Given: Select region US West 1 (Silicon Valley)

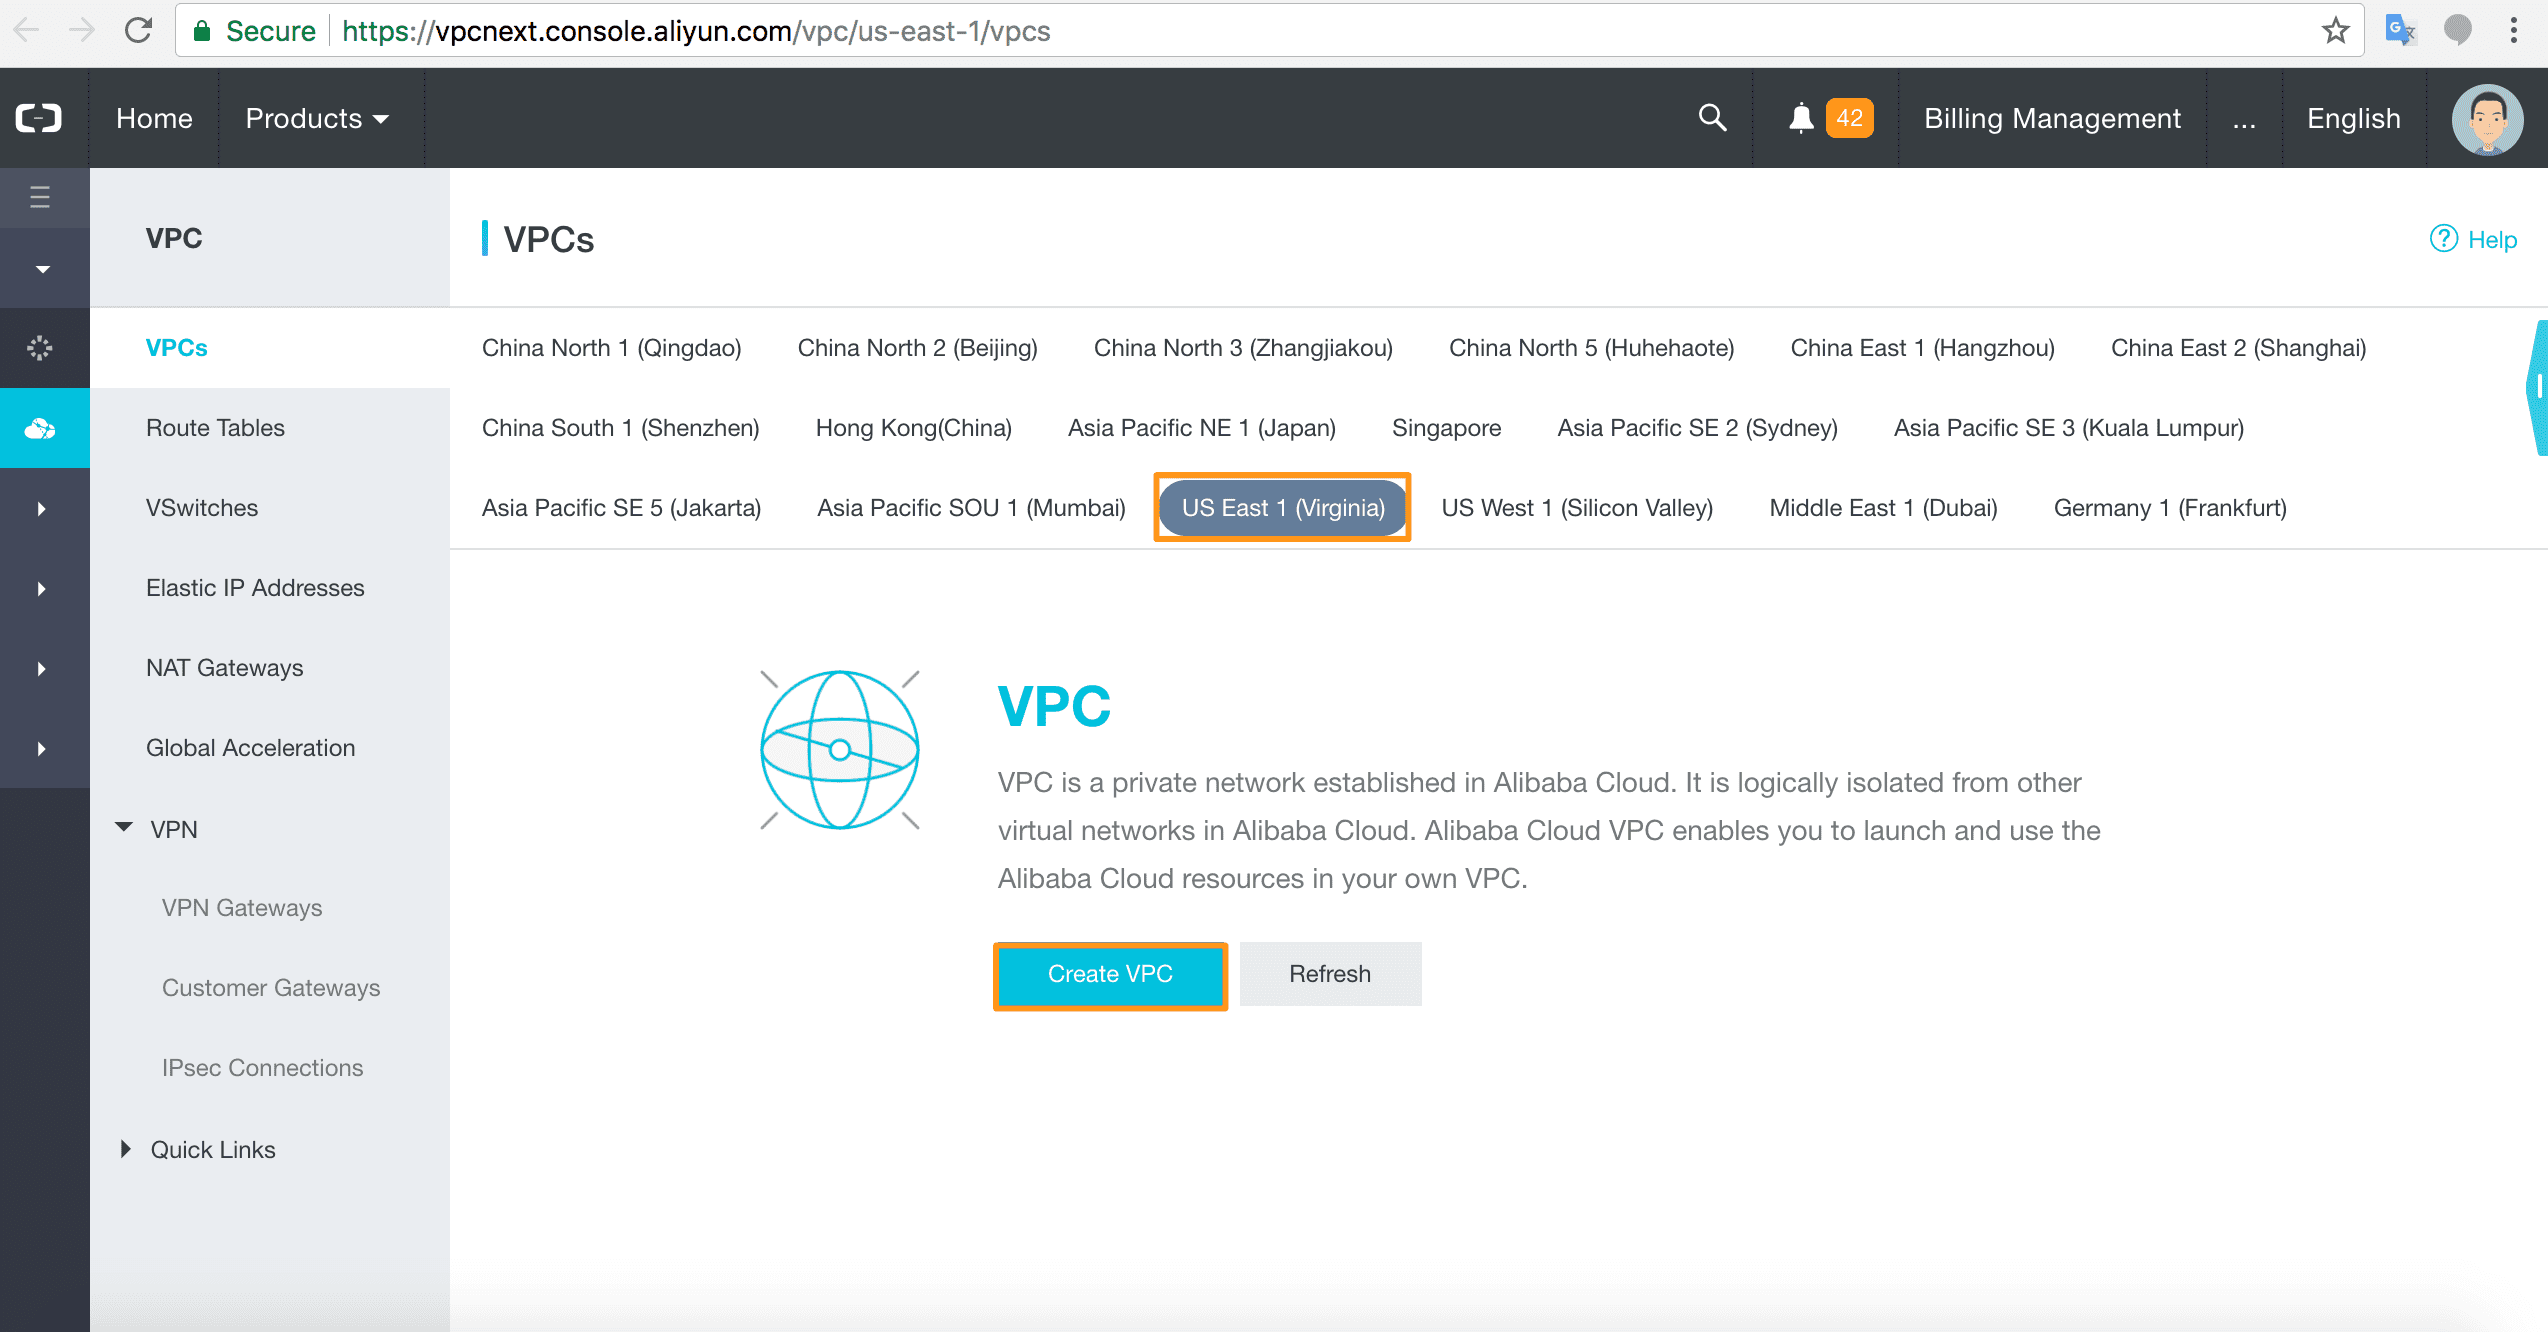Looking at the screenshot, I should pyautogui.click(x=1577, y=508).
